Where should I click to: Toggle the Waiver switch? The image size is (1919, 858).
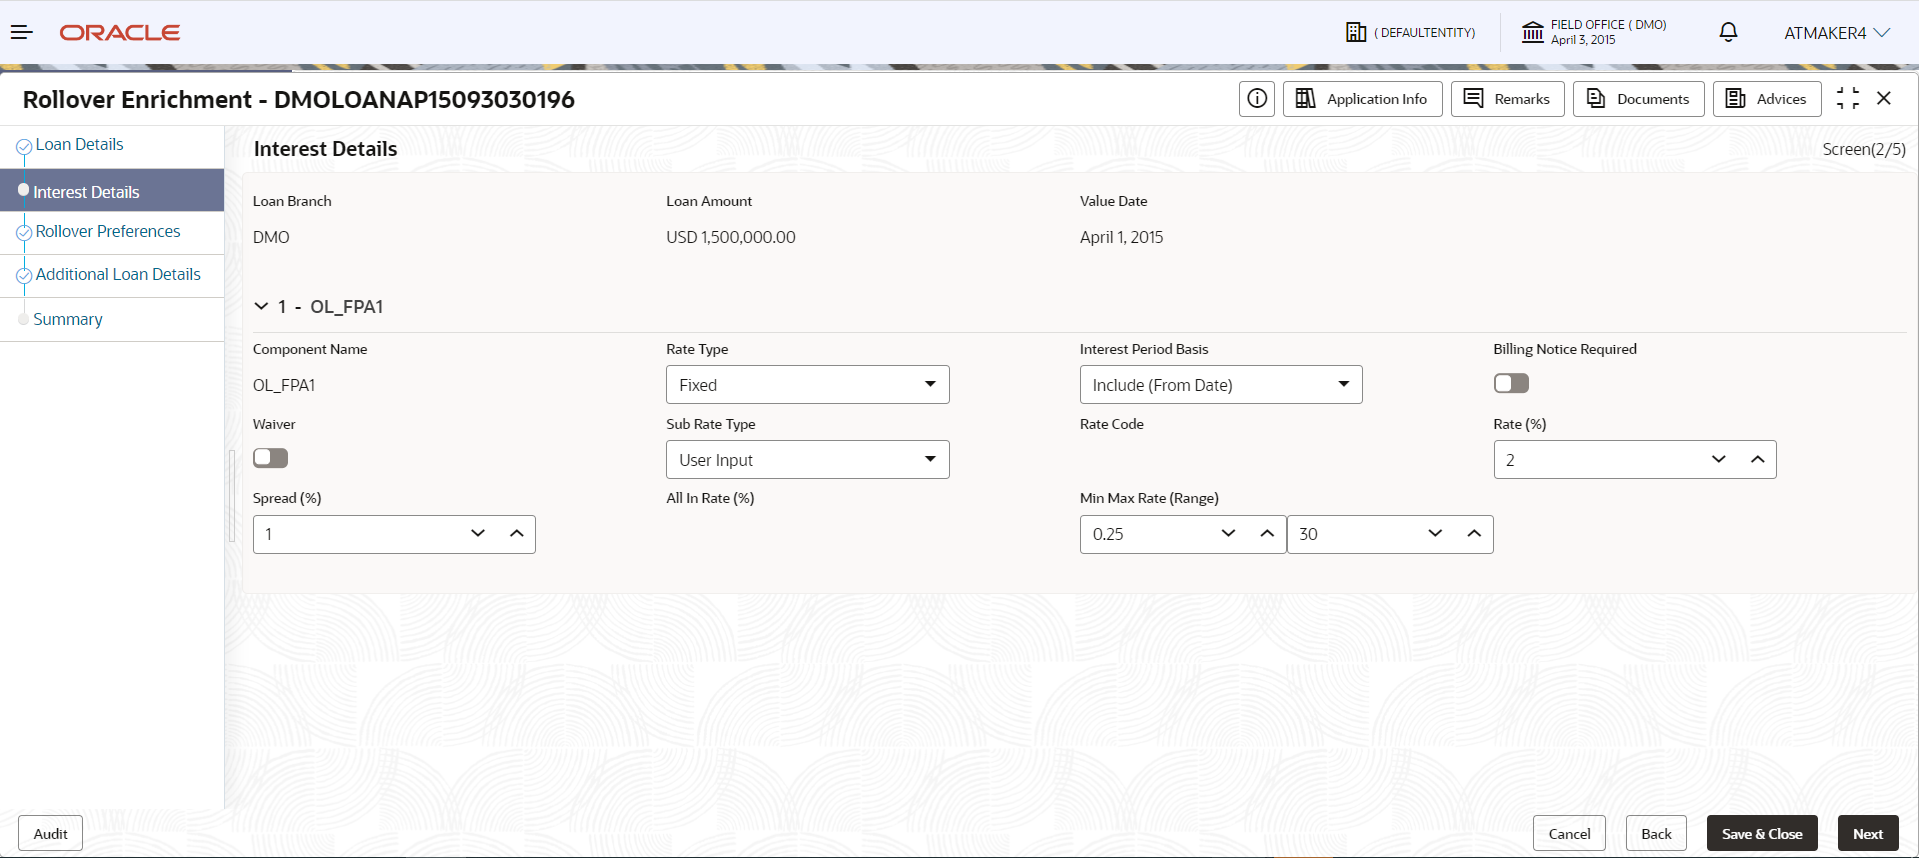[x=270, y=458]
